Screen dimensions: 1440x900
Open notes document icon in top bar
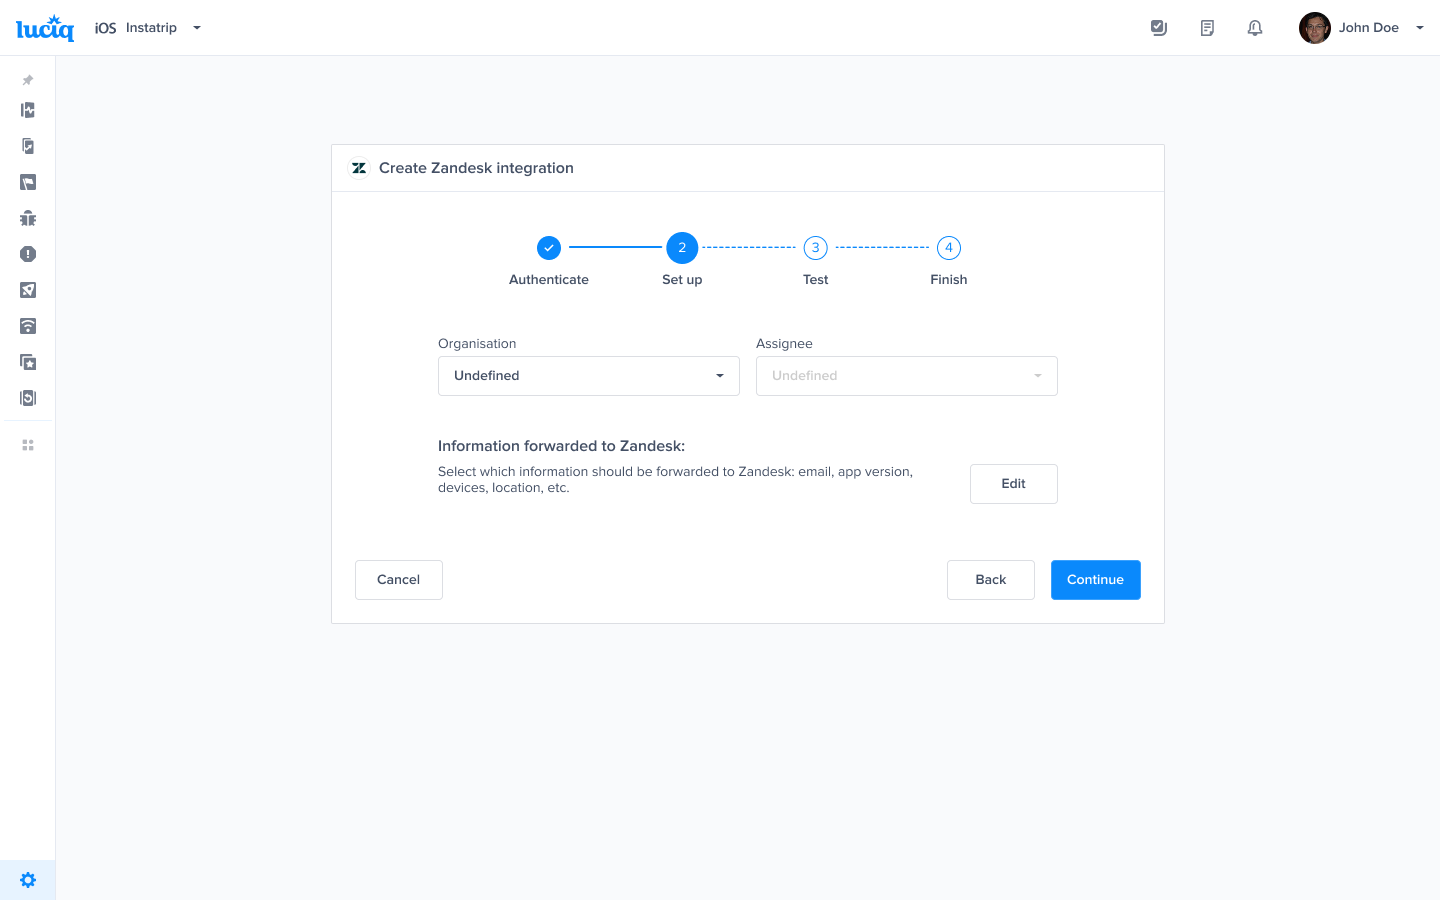1206,27
